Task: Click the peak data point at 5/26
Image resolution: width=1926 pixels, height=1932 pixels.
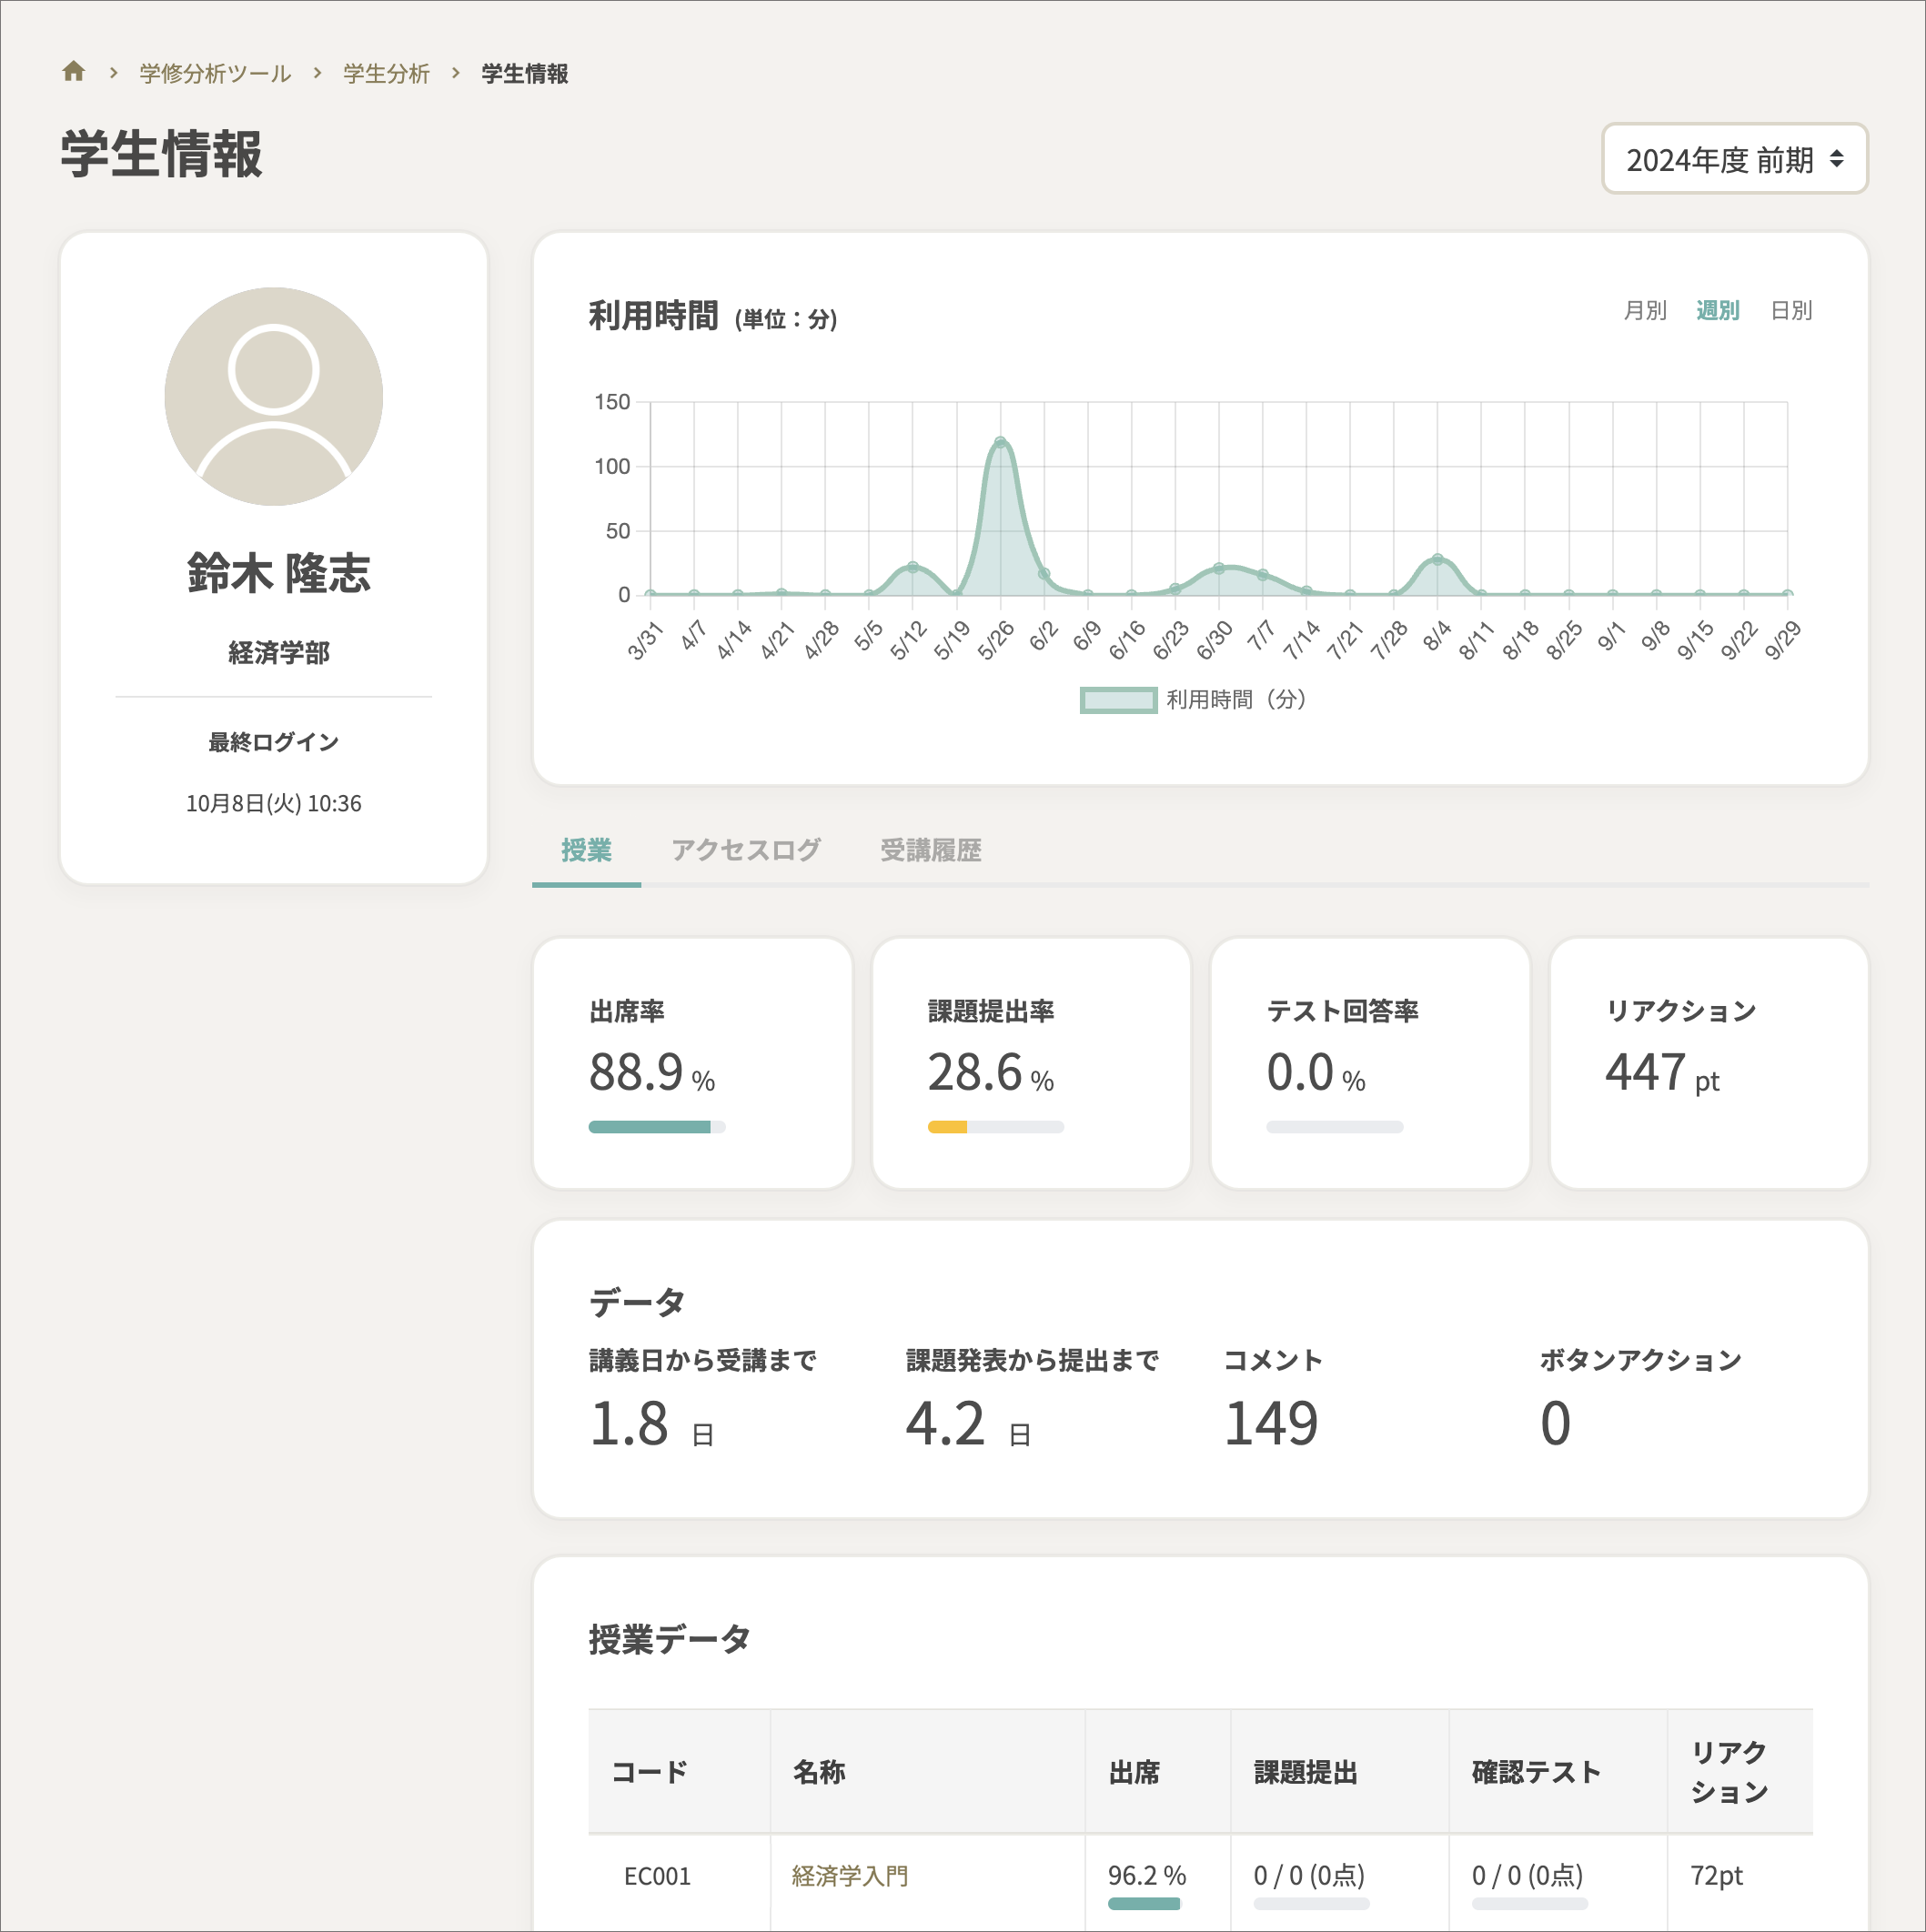Action: (x=1000, y=440)
